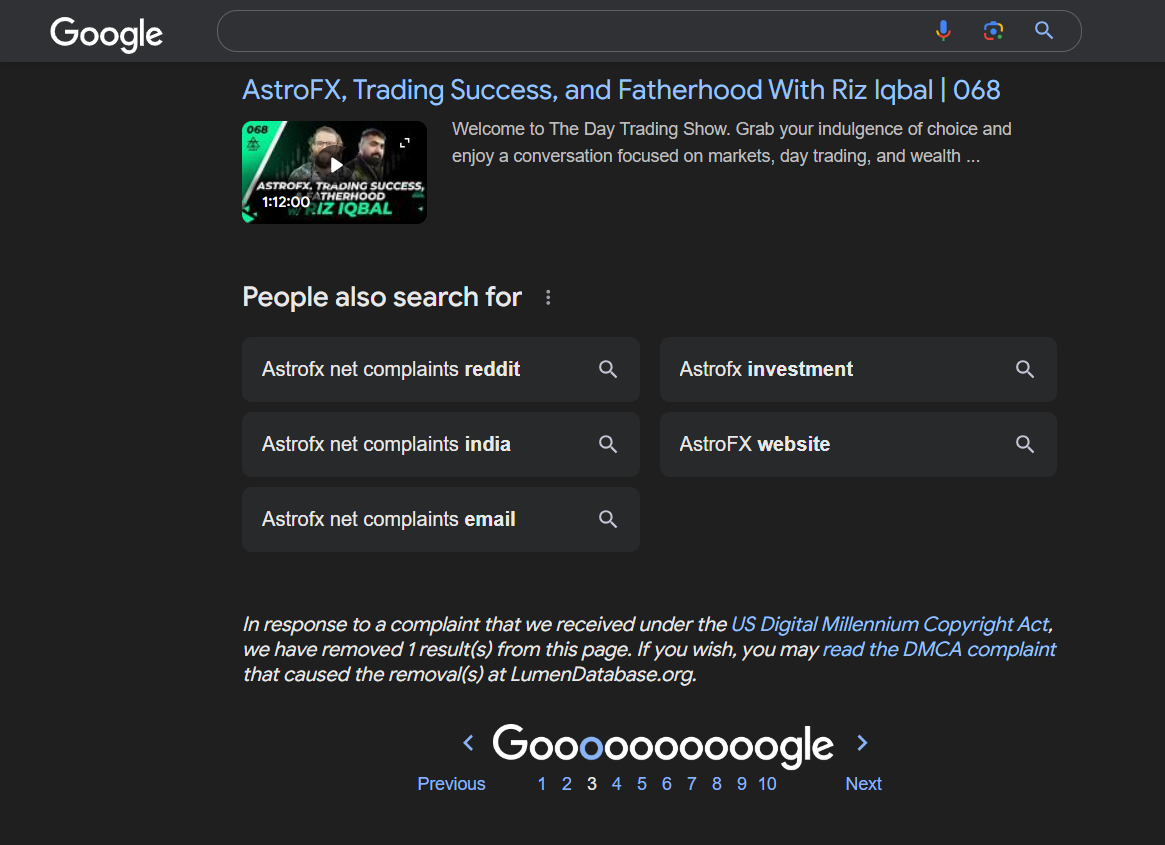Screen dimensions: 1165x845
Task: Click the voice search microphone icon
Action: coord(943,30)
